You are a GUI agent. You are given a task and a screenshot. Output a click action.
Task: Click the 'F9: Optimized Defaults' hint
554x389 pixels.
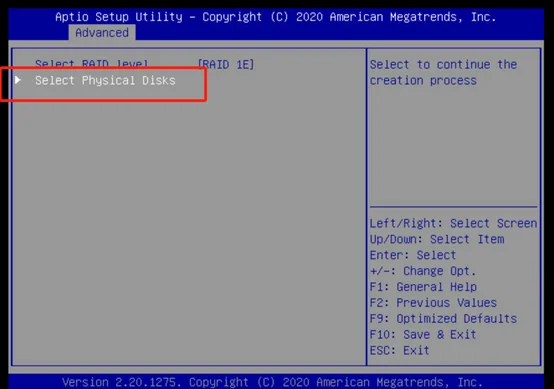(443, 319)
